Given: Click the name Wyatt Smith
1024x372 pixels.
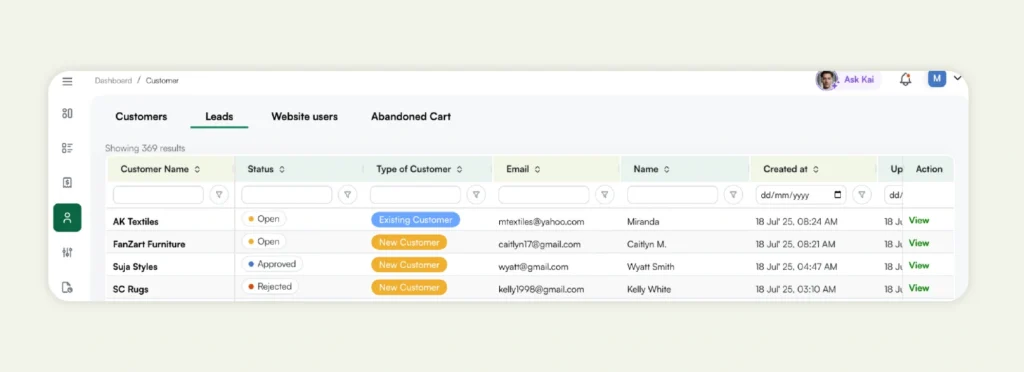Looking at the screenshot, I should [x=651, y=267].
